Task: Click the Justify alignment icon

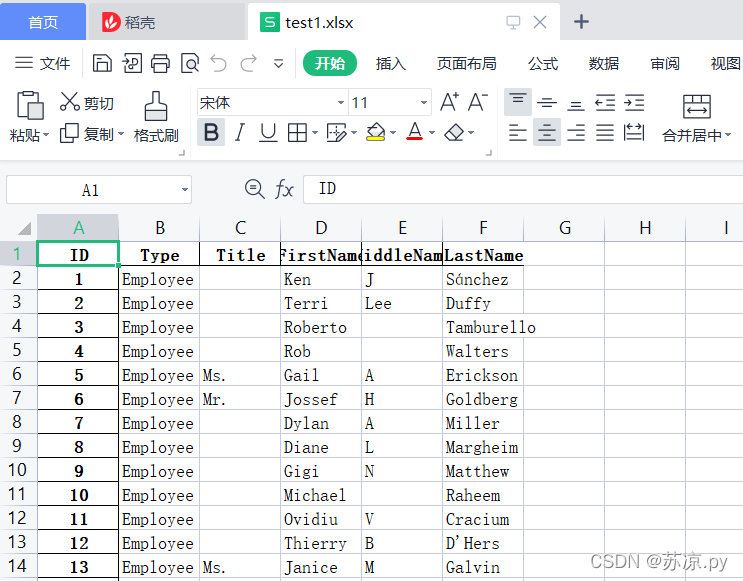Action: coord(605,133)
